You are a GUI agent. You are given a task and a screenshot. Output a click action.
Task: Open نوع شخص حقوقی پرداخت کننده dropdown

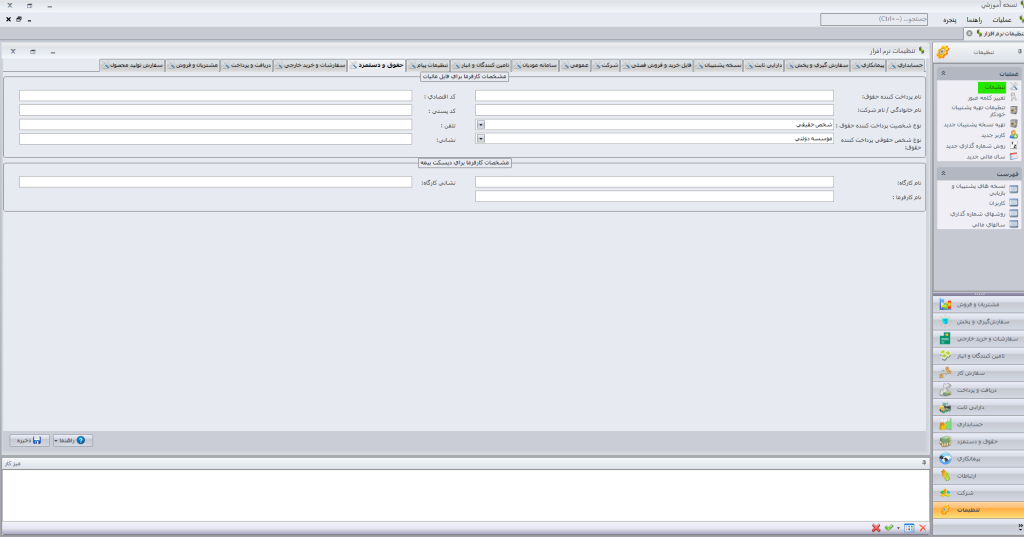(481, 138)
